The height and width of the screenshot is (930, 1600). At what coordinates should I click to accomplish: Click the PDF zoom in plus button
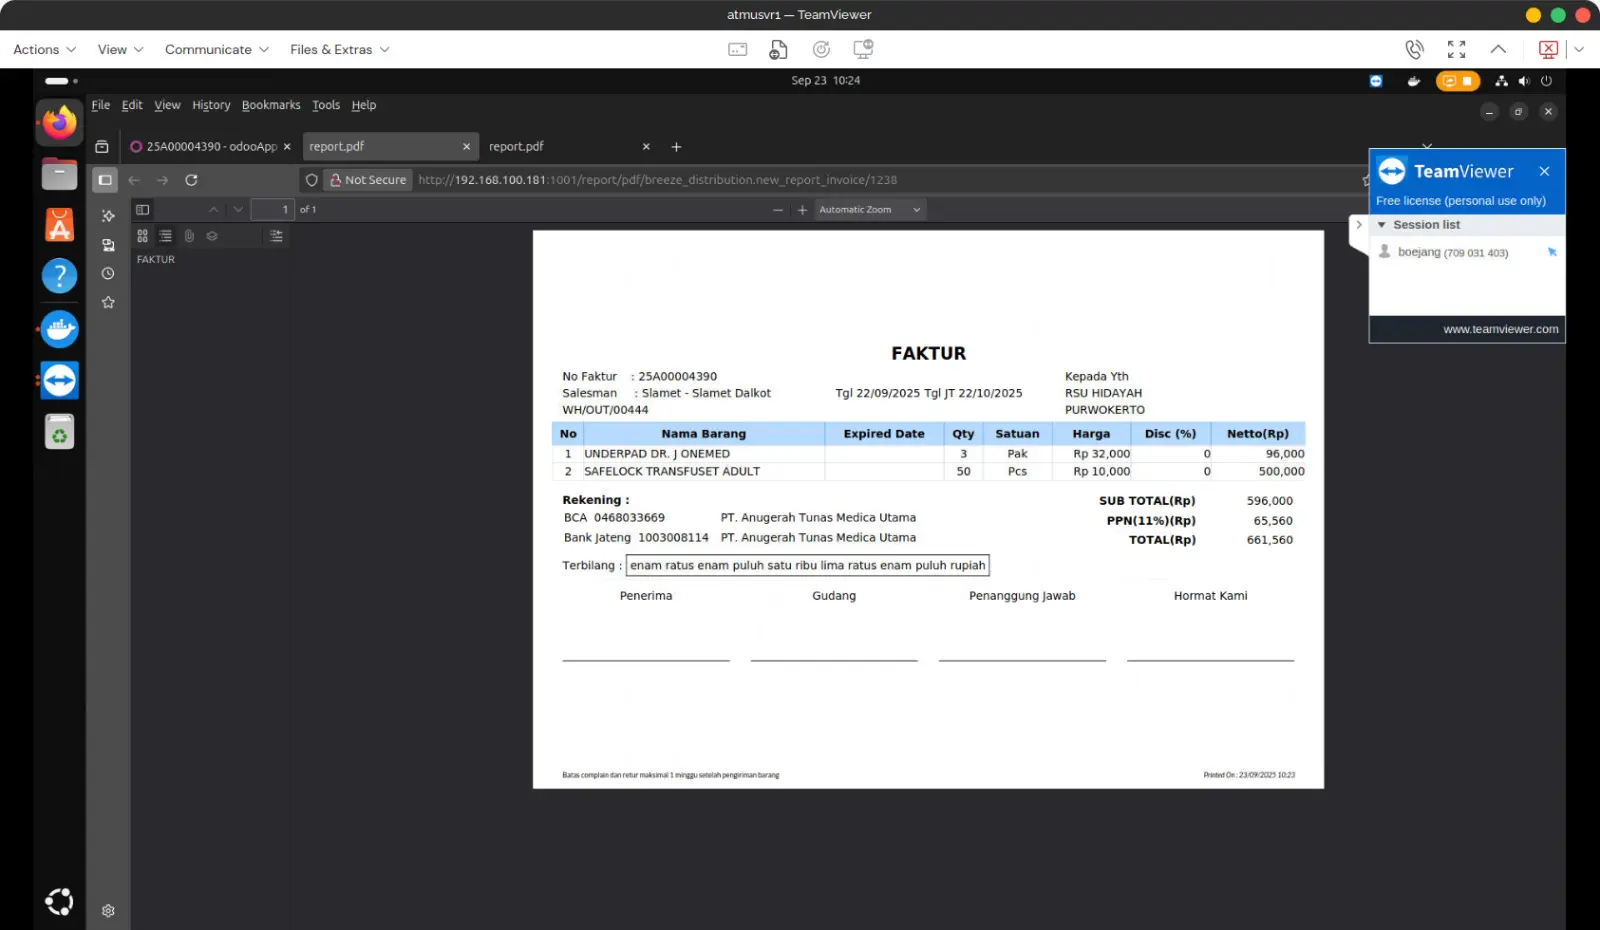coord(802,210)
